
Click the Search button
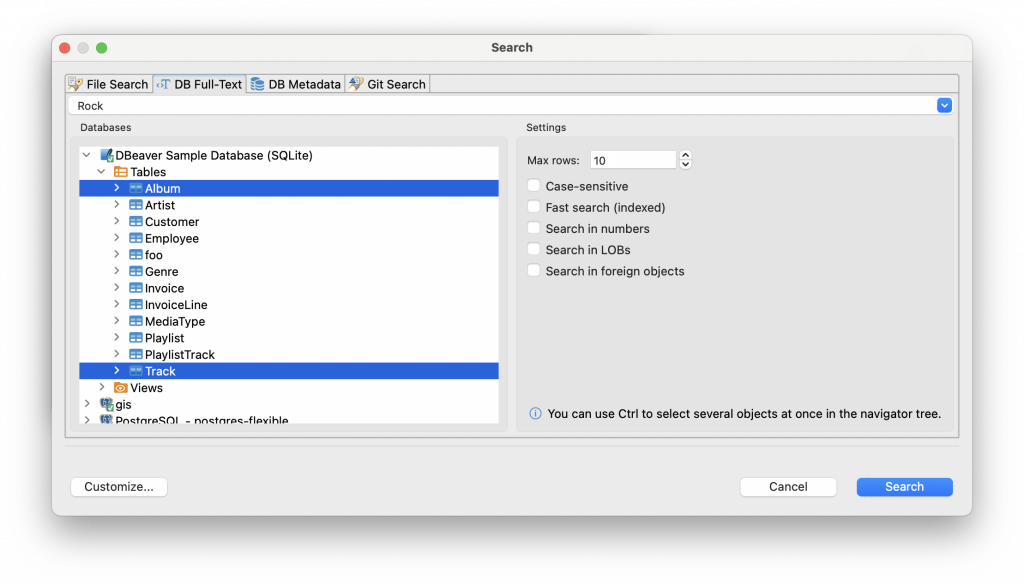tap(904, 487)
